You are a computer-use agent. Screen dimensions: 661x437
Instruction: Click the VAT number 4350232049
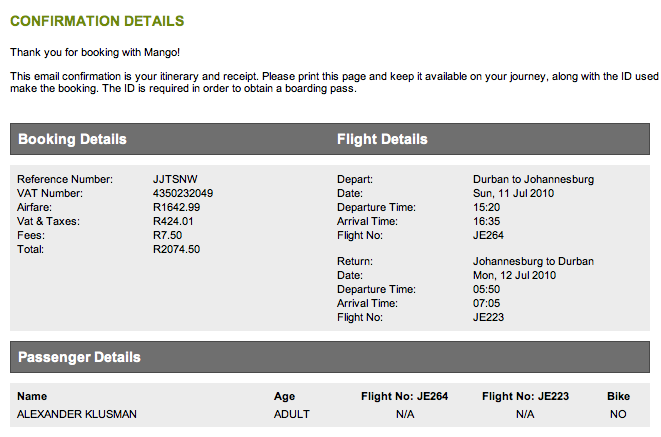pyautogui.click(x=183, y=193)
